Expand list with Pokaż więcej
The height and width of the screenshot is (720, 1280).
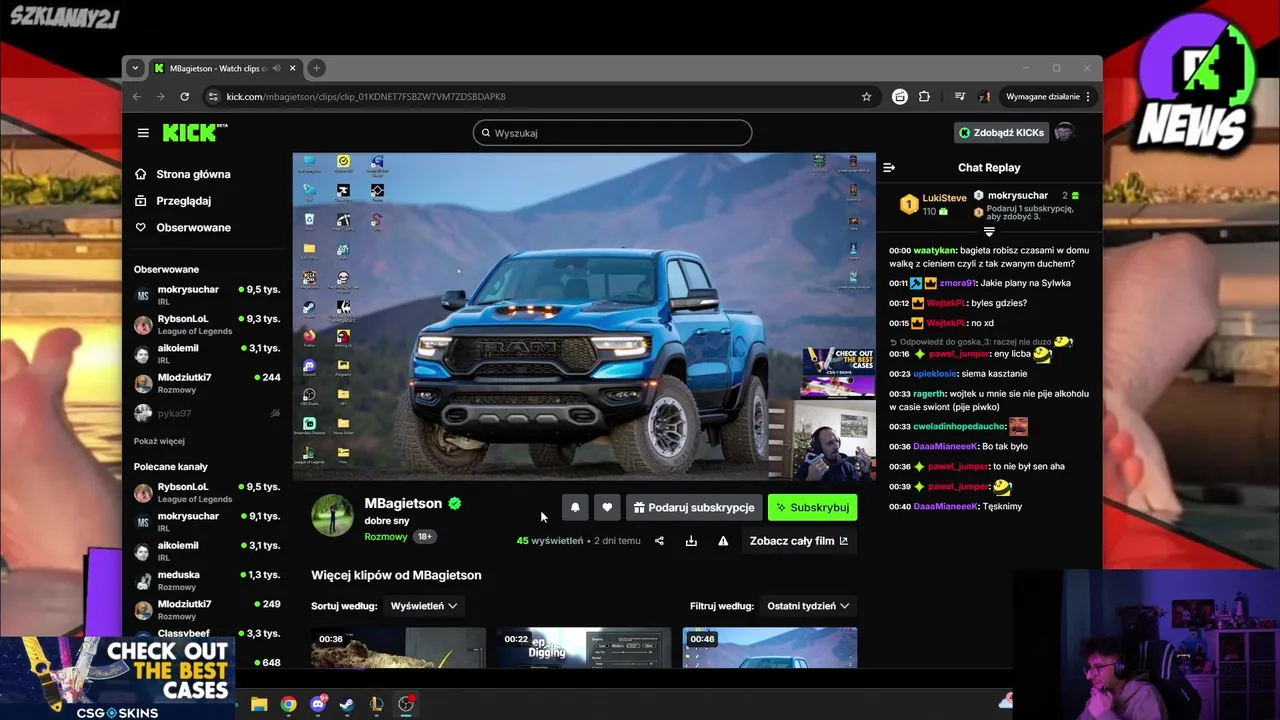[x=159, y=441]
